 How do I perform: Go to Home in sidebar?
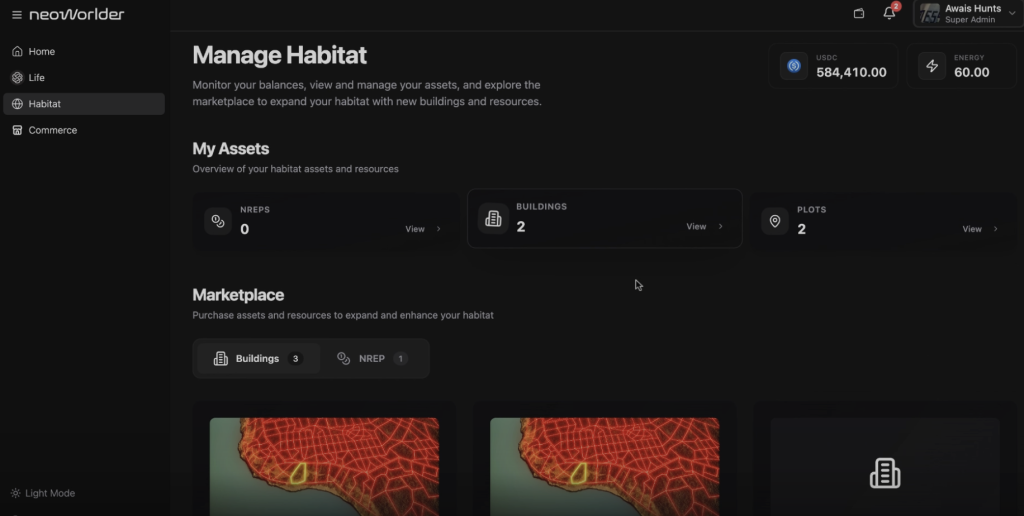[41, 51]
